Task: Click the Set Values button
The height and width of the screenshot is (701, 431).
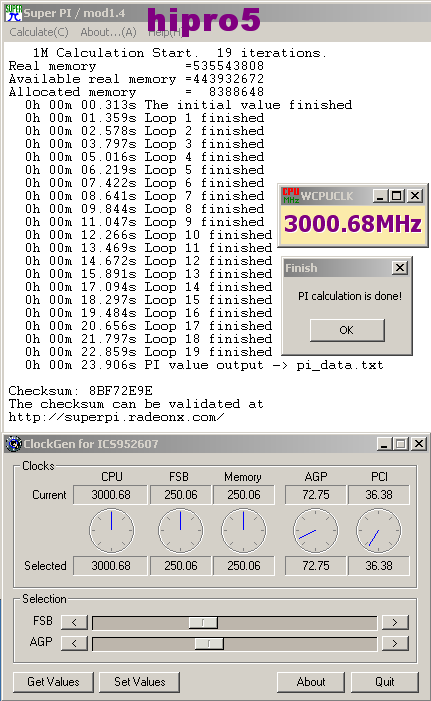Action: pos(139,682)
